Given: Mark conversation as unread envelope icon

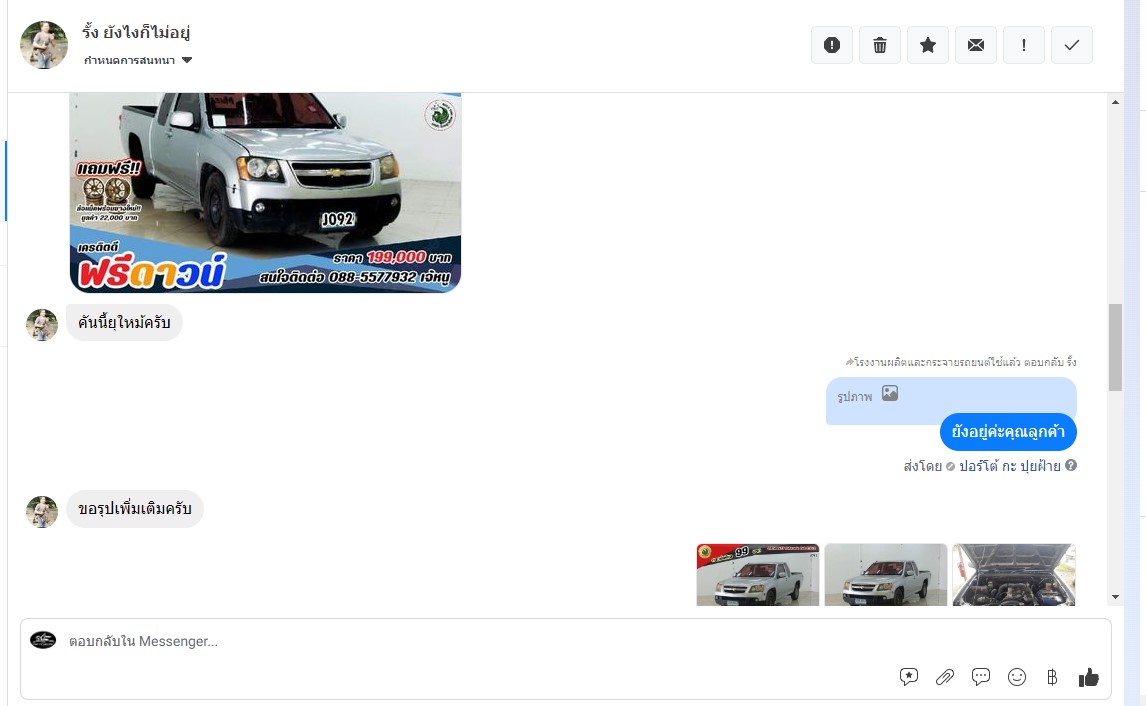Looking at the screenshot, I should pyautogui.click(x=976, y=45).
